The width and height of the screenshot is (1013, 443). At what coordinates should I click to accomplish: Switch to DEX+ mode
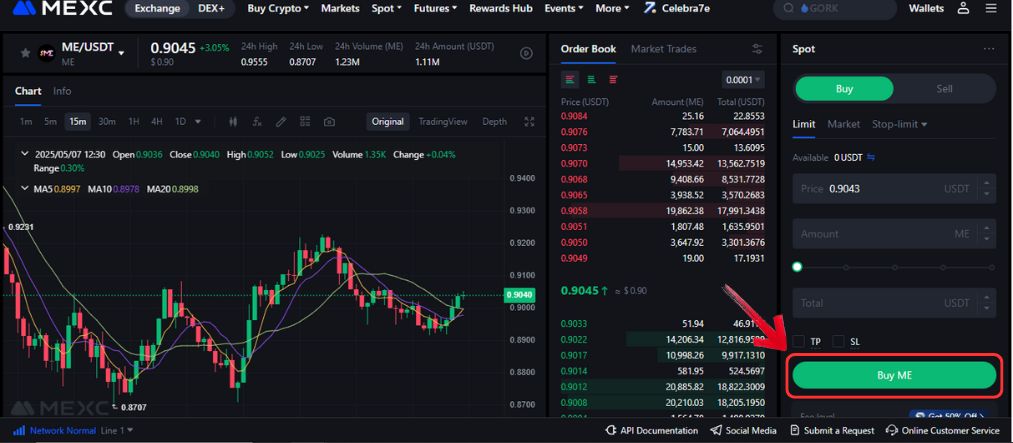coord(211,8)
